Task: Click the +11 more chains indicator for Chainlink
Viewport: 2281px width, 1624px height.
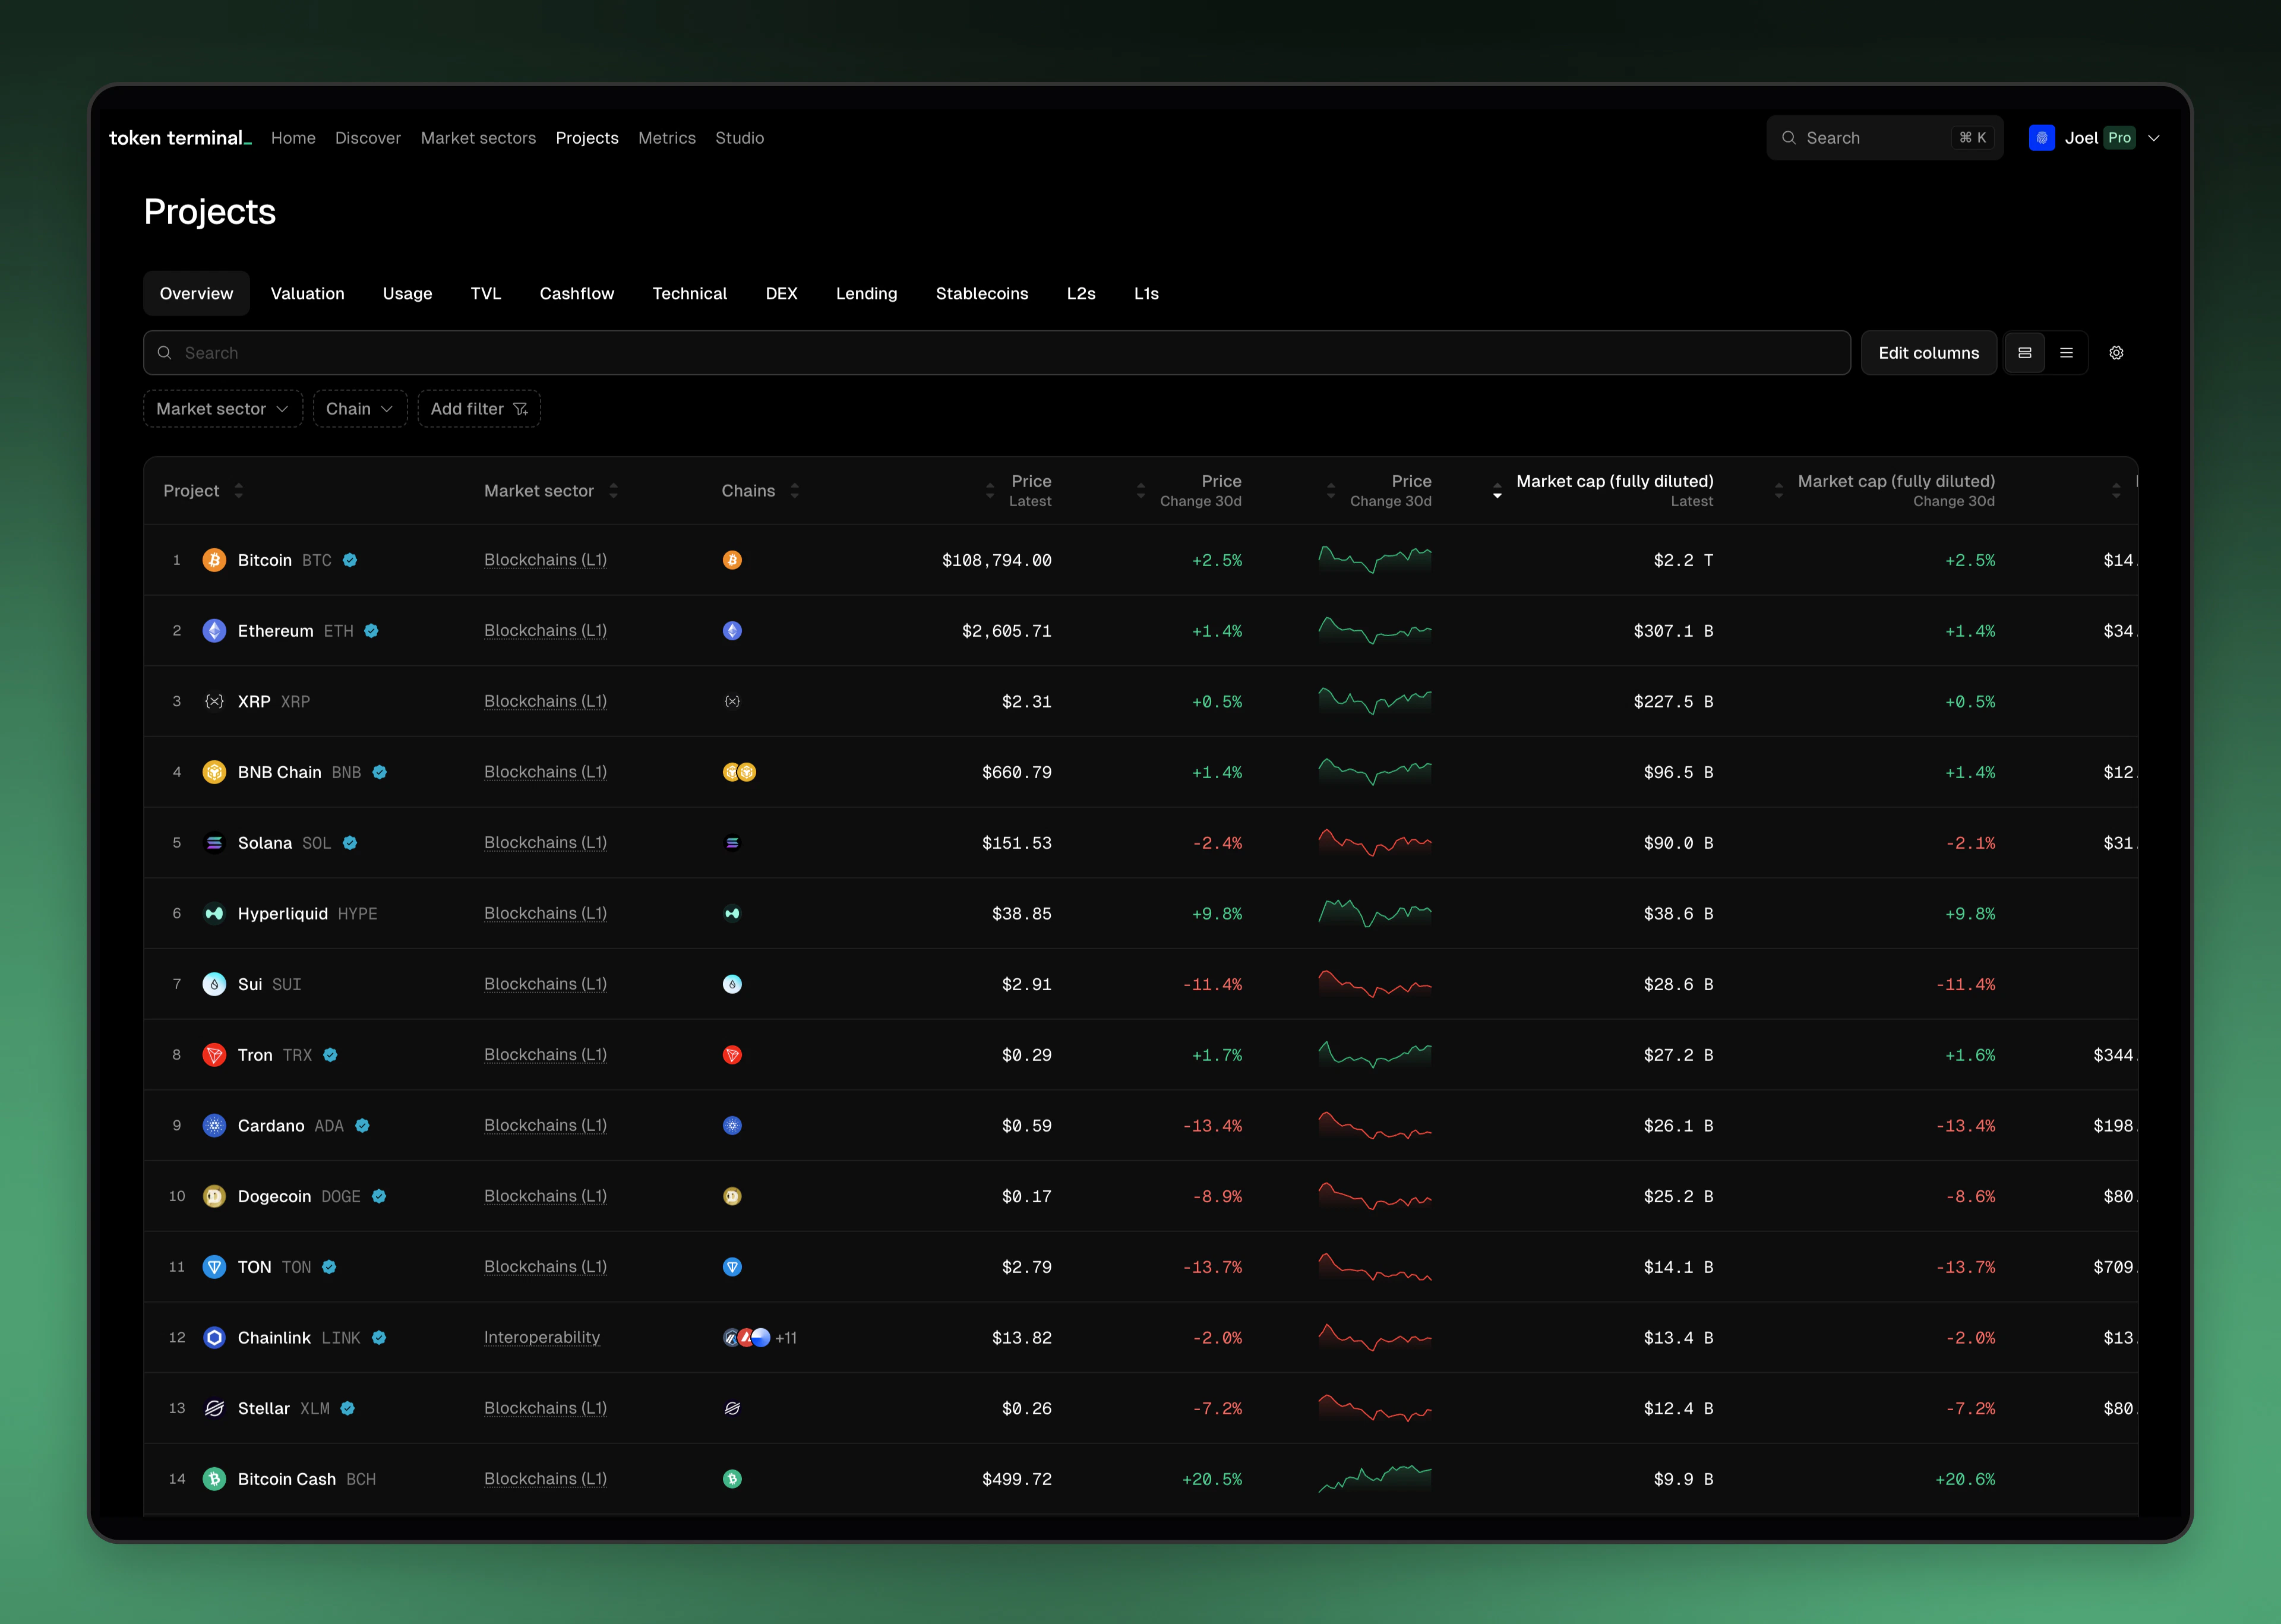Action: 786,1338
